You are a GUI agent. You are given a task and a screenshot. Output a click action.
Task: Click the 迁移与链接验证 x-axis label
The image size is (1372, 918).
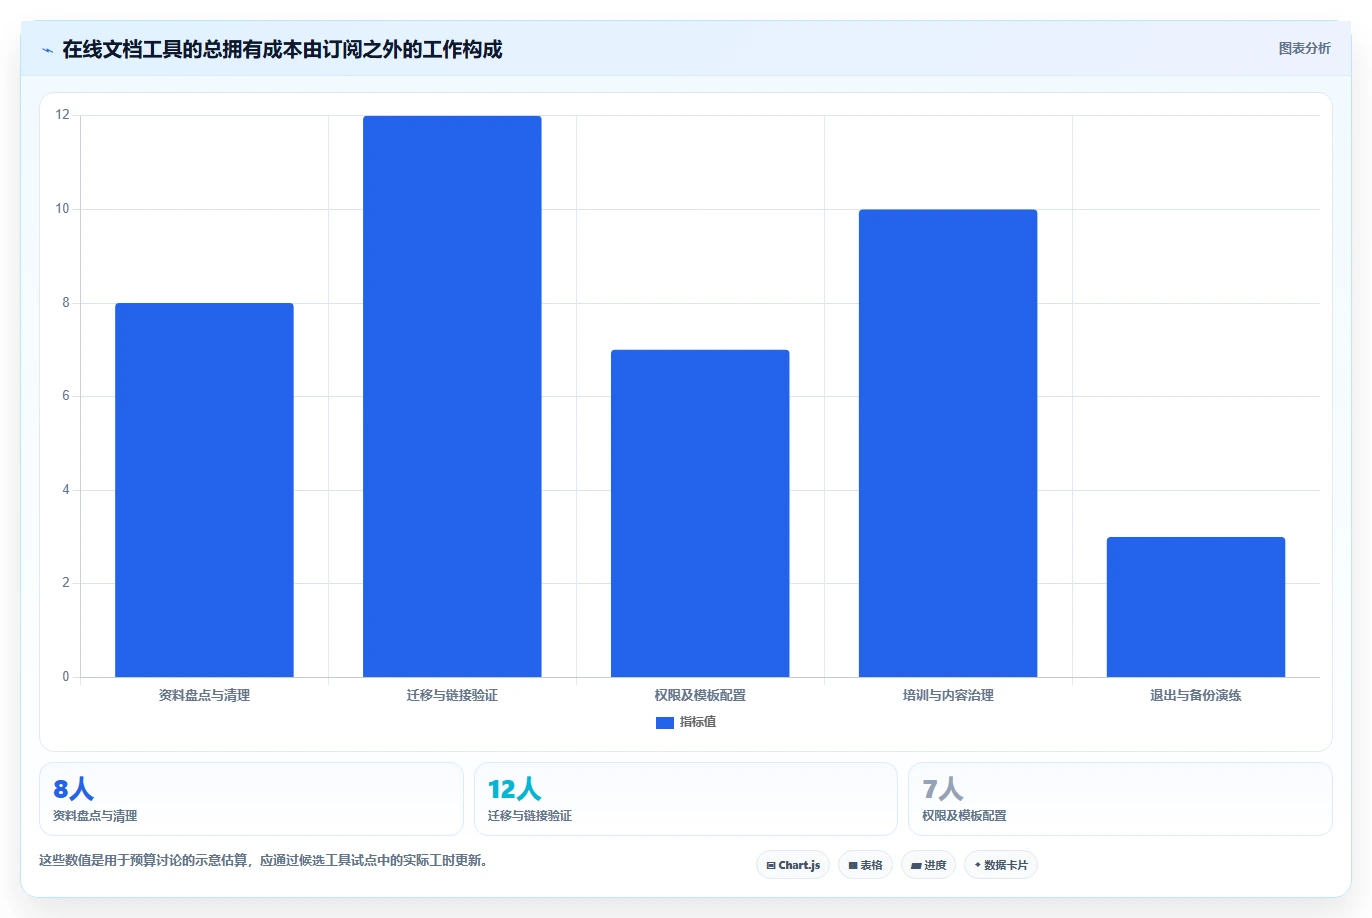tap(452, 695)
